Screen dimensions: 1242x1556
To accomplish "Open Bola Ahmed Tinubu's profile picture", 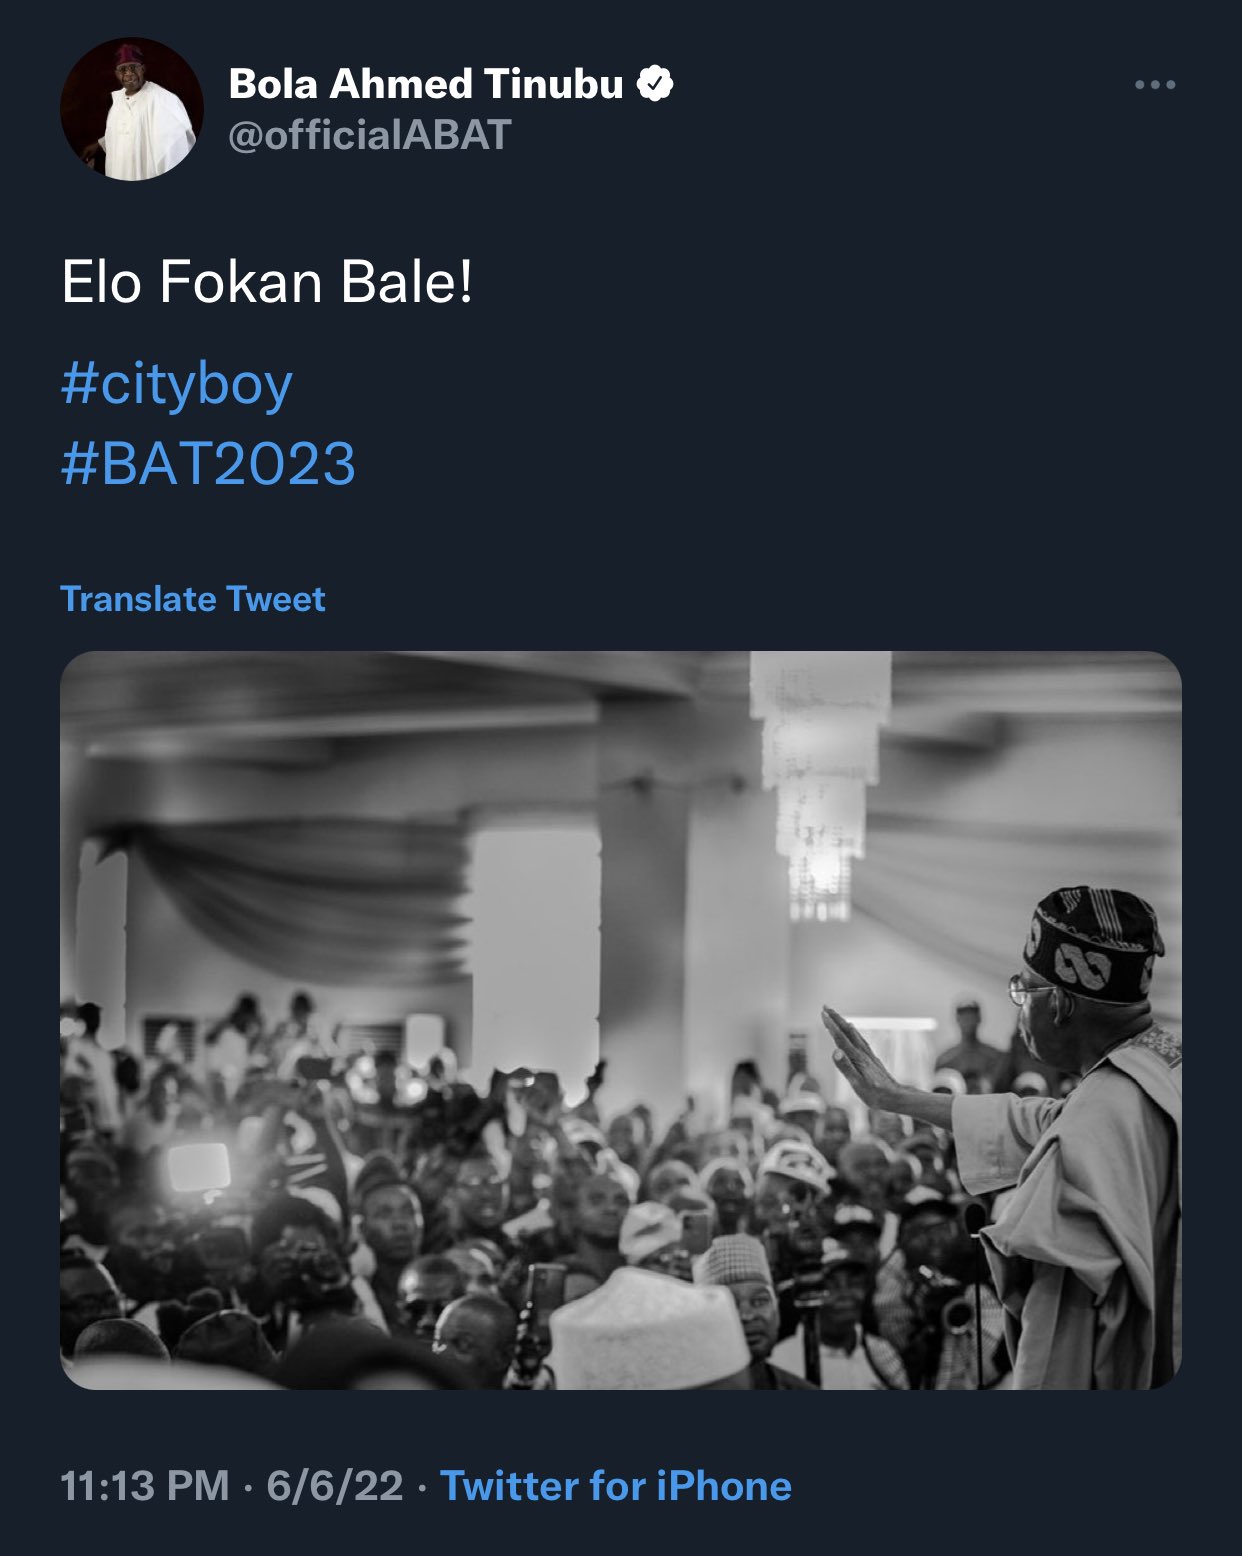I will (132, 110).
